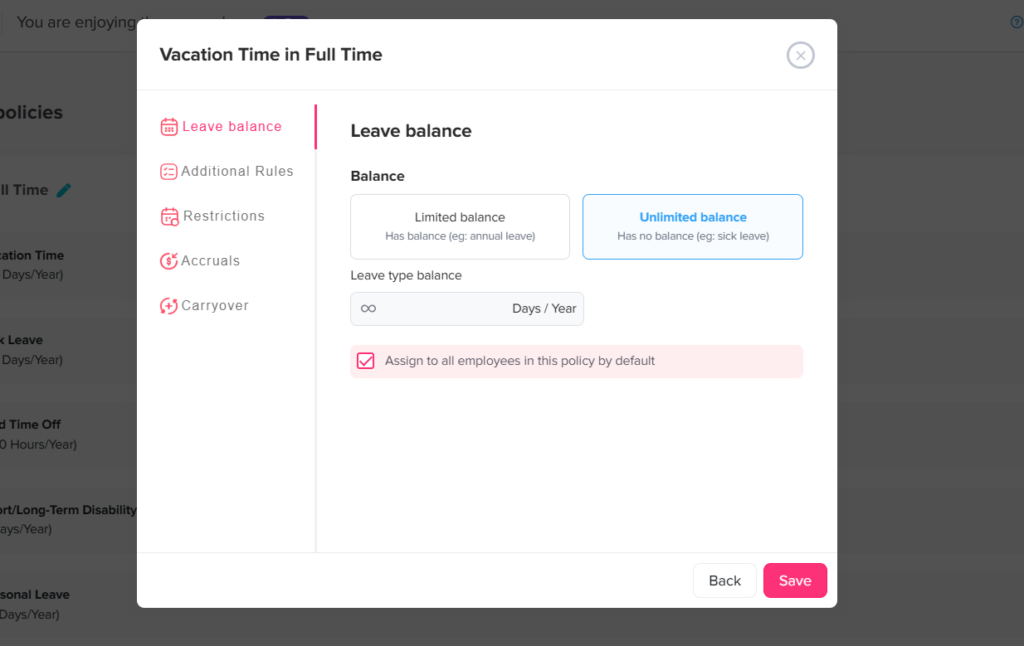1024x646 pixels.
Task: Open the Carryover tab
Action: coord(214,306)
